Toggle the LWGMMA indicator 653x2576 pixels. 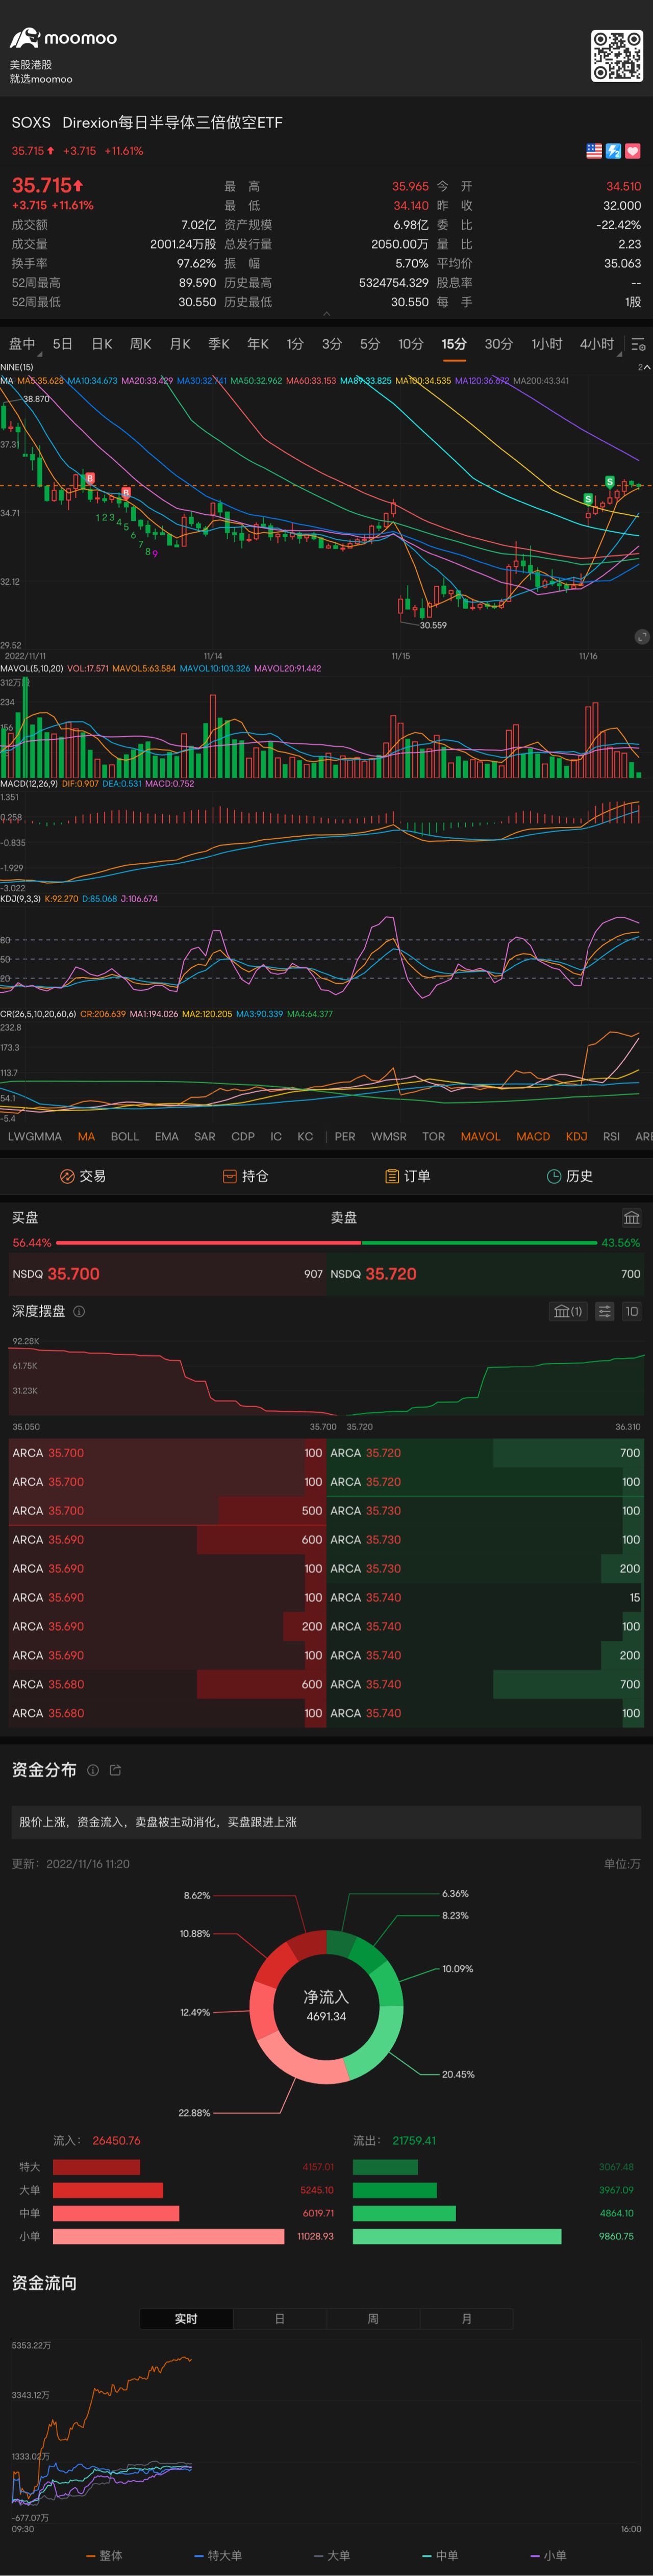35,1136
